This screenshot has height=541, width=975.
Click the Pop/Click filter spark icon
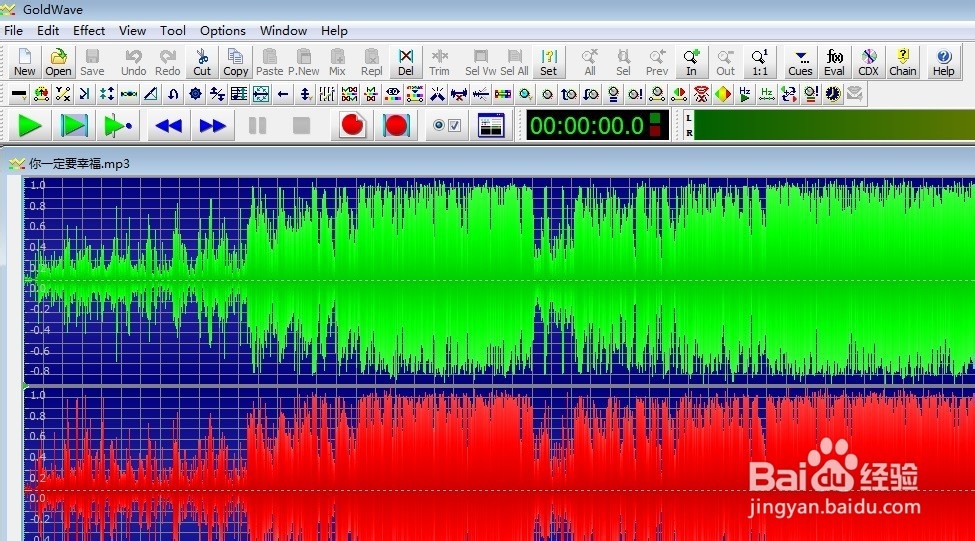click(x=437, y=94)
